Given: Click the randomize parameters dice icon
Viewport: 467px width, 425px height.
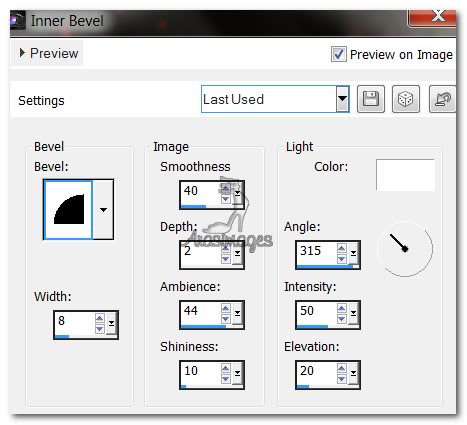Looking at the screenshot, I should [x=406, y=99].
